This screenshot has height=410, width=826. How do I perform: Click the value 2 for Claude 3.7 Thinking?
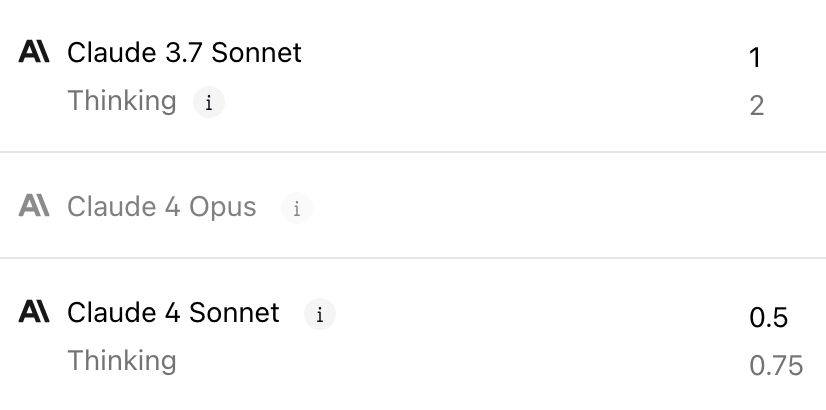tap(756, 106)
